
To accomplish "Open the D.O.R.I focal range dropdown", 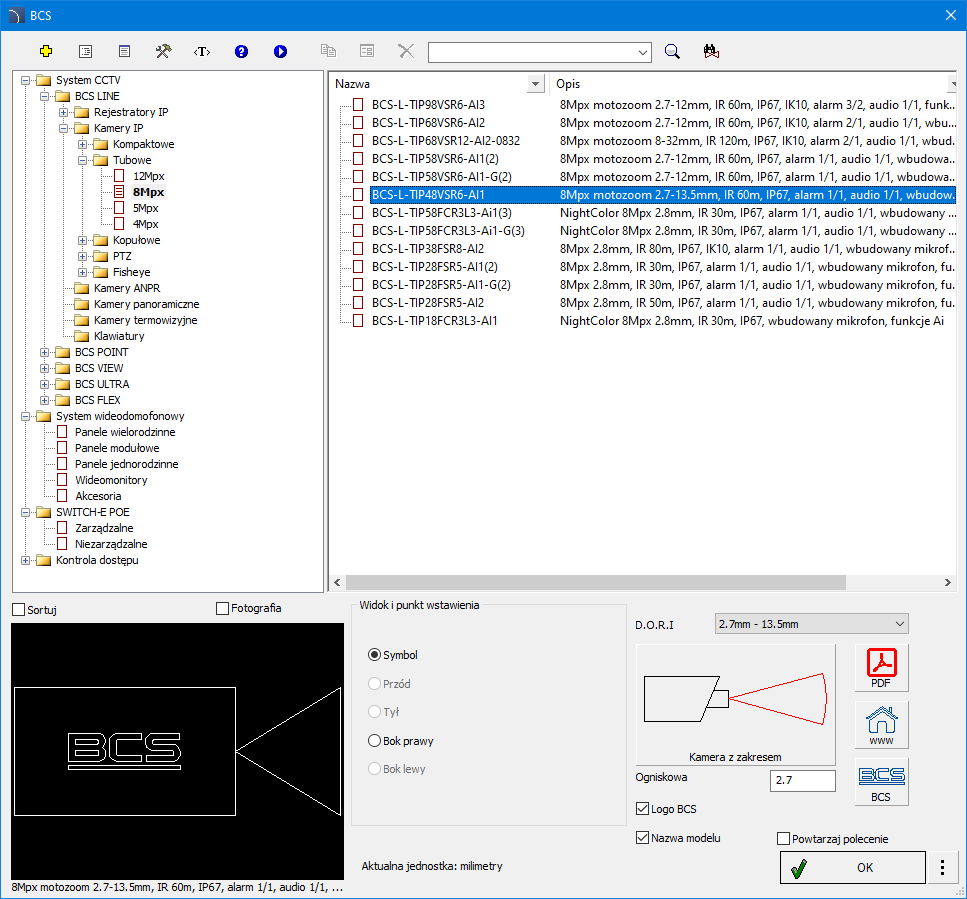I will click(x=811, y=624).
